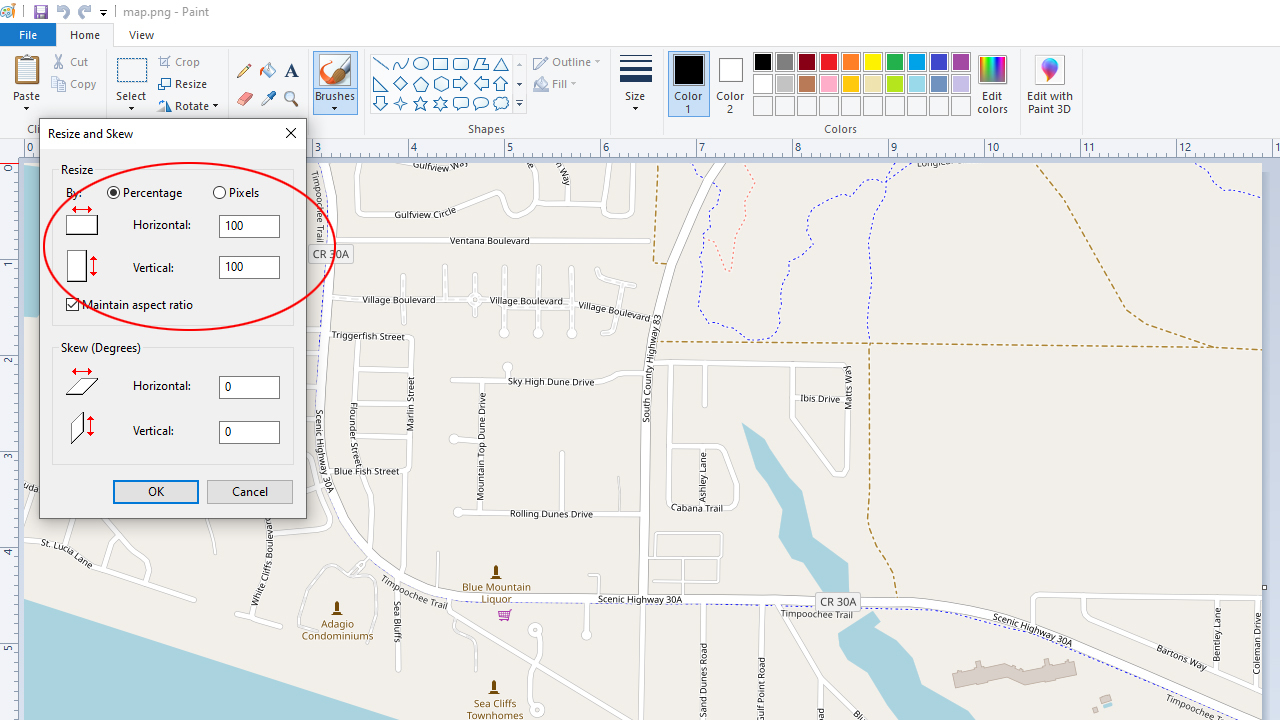This screenshot has height=720, width=1280.
Task: Click the Save icon in the title bar
Action: pos(41,12)
